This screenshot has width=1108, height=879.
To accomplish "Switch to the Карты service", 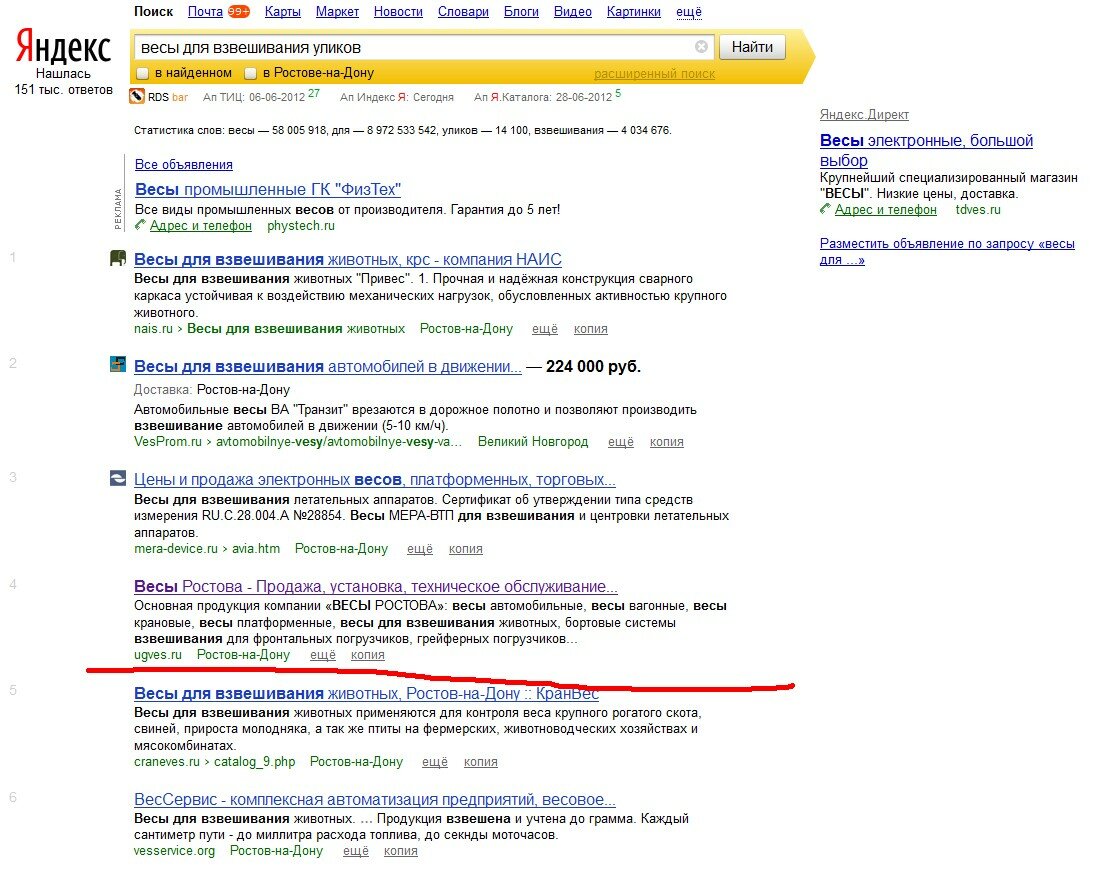I will (x=283, y=12).
